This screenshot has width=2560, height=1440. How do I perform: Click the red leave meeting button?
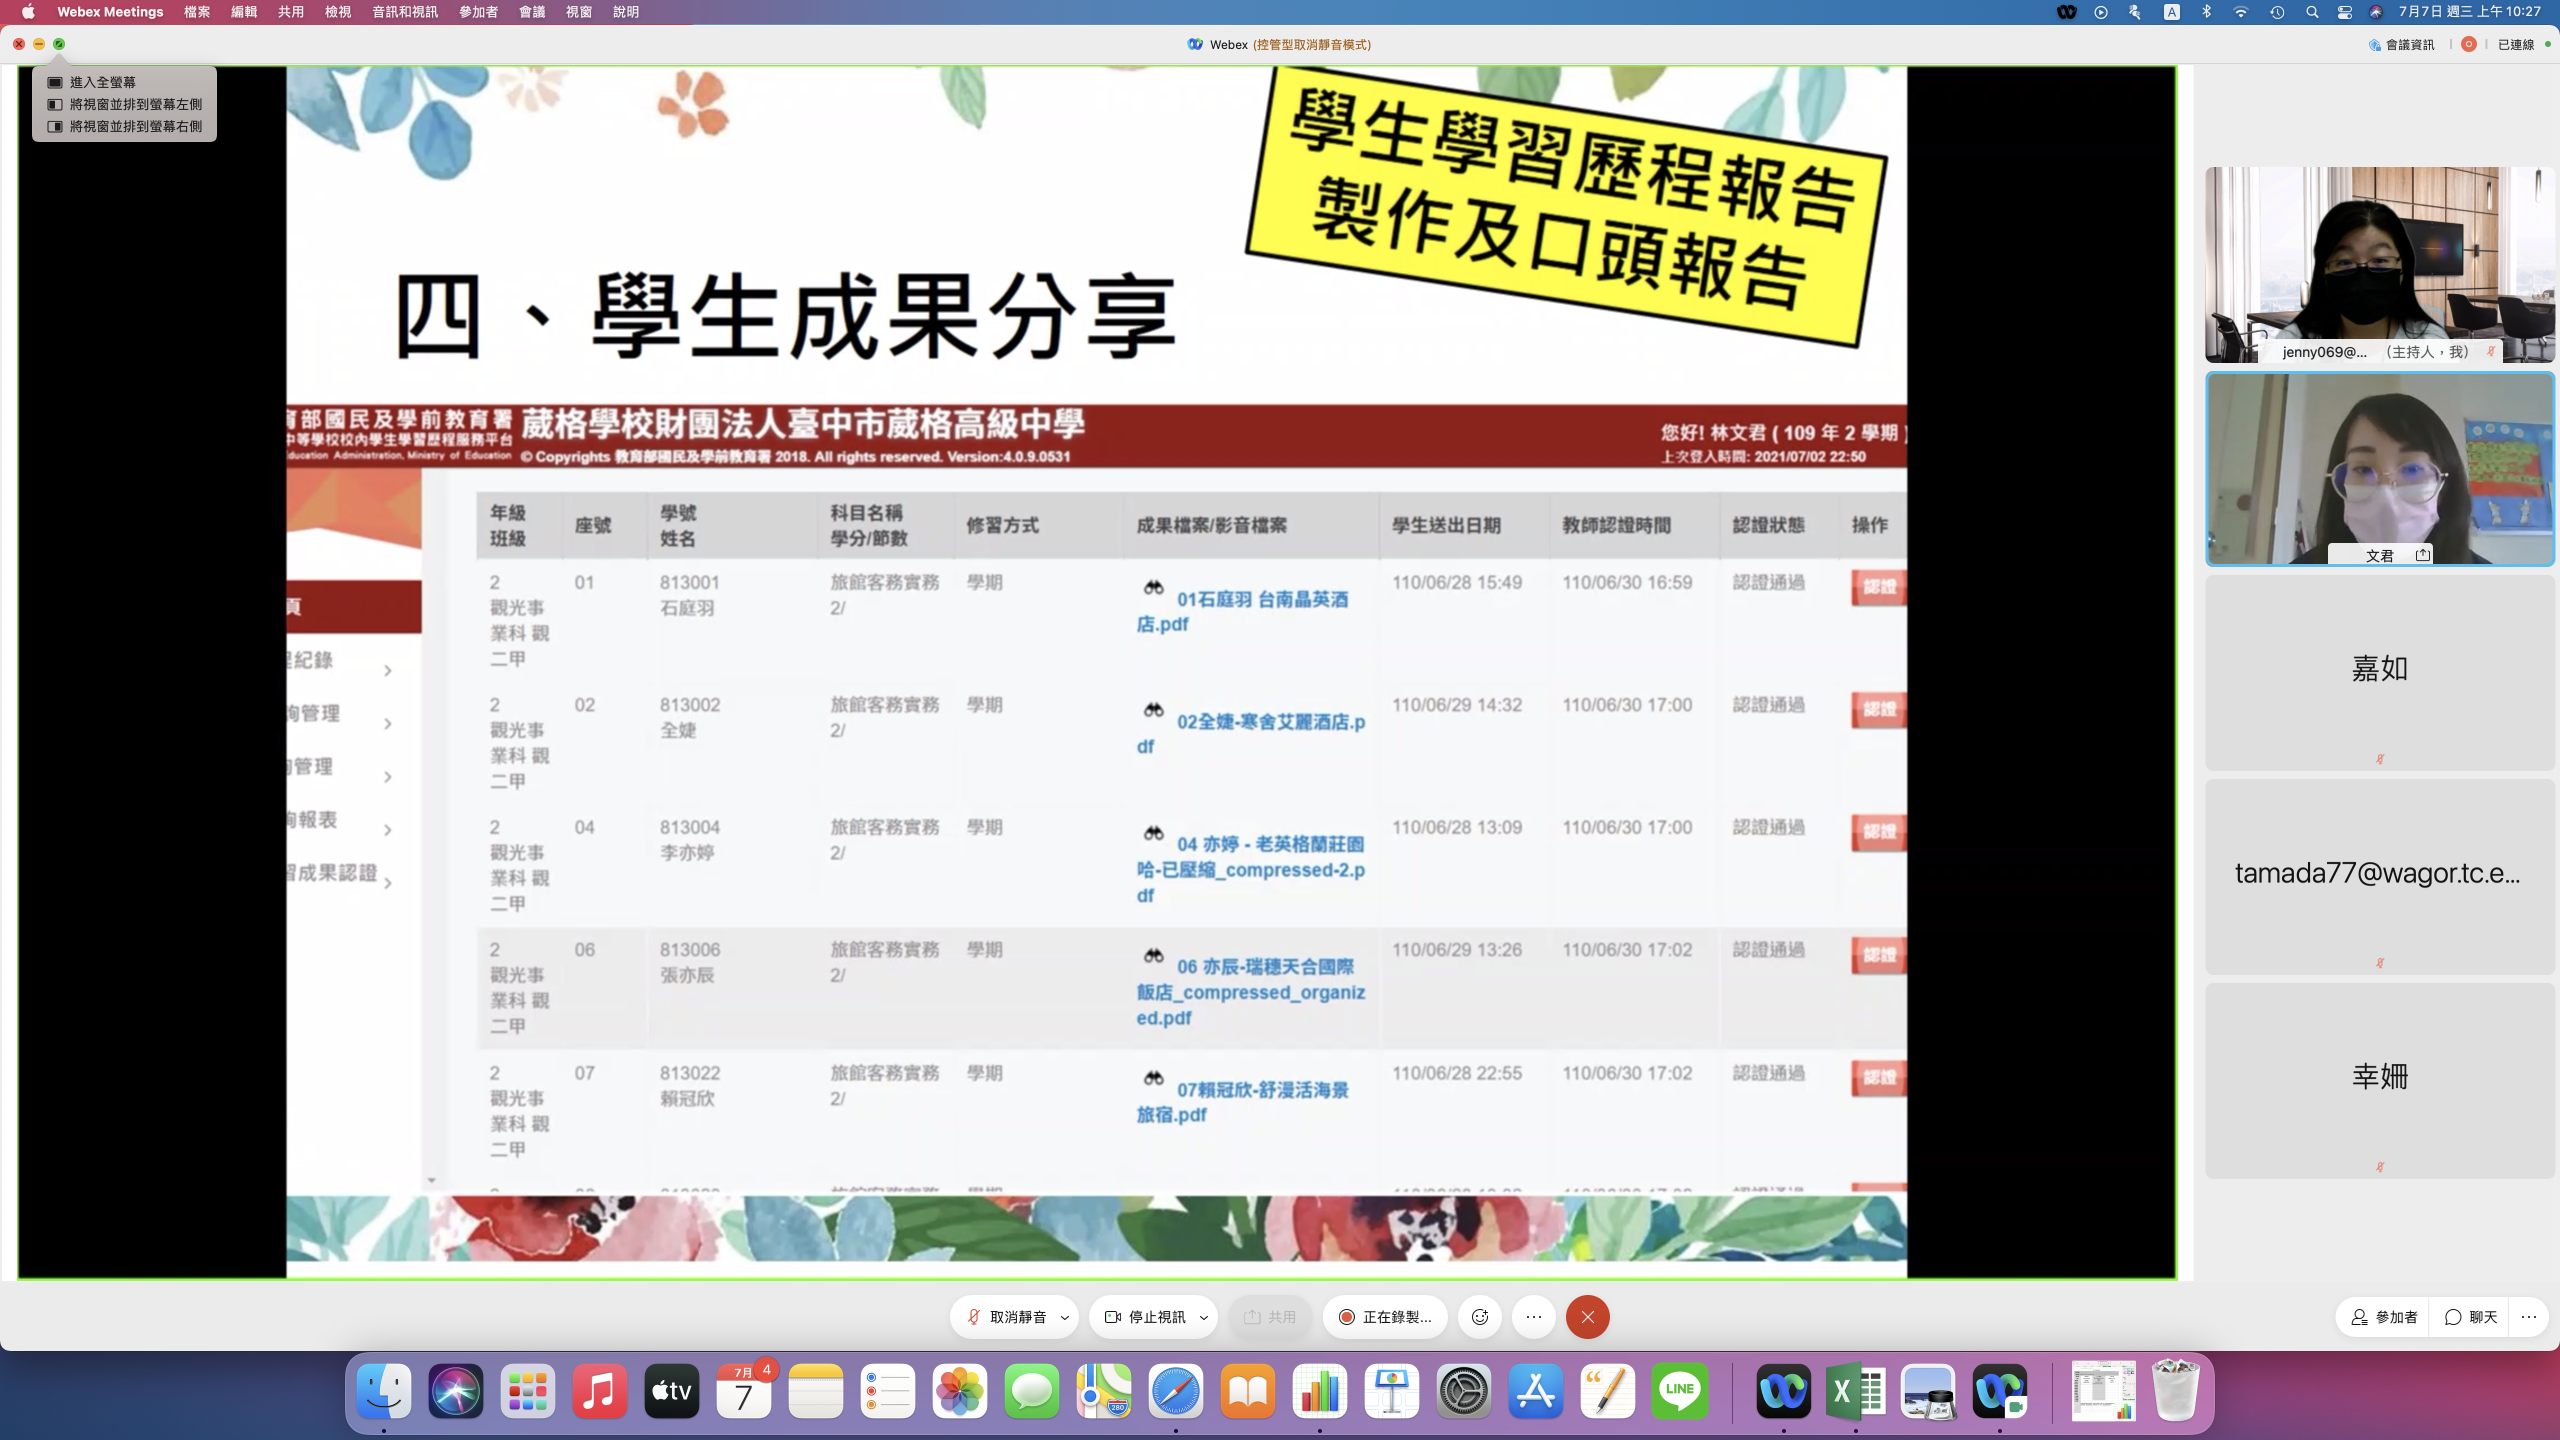tap(1587, 1317)
